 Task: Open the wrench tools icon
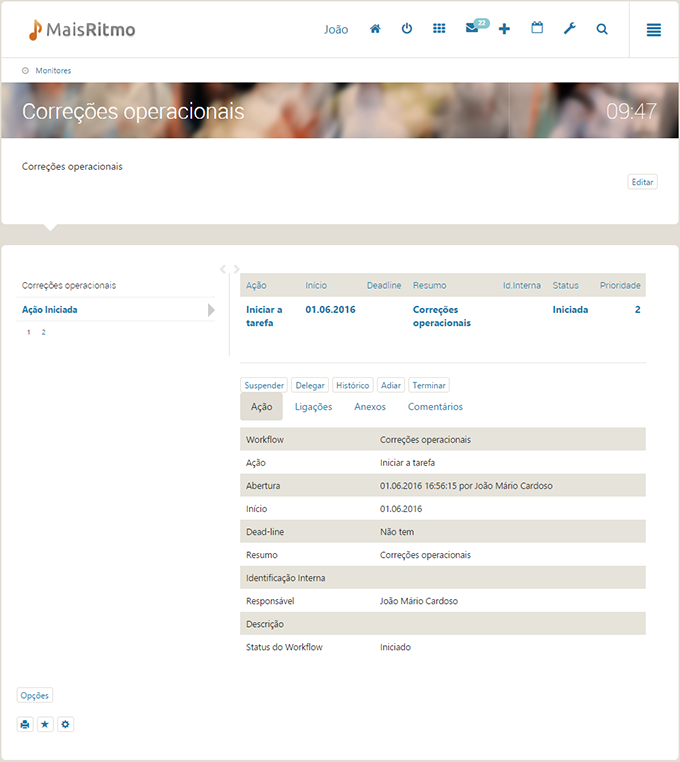tap(569, 29)
